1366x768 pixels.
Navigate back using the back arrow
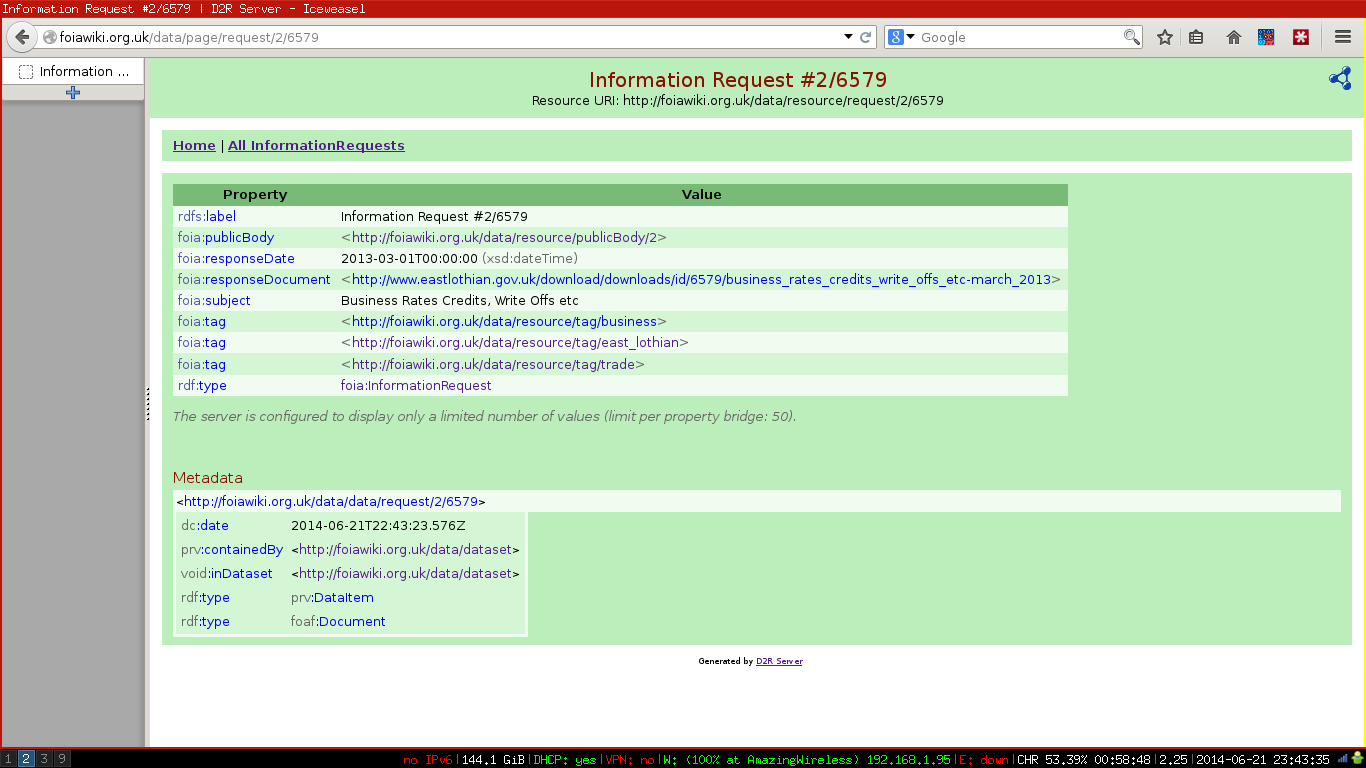pyautogui.click(x=21, y=37)
